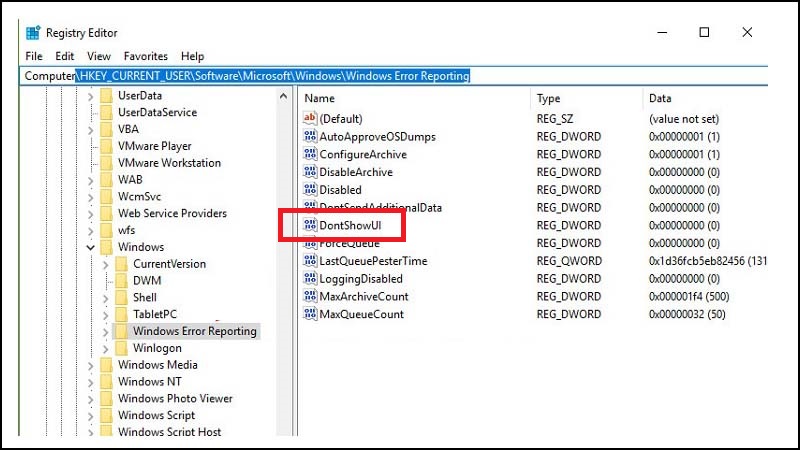Expand the UserData tree node
The width and height of the screenshot is (800, 450).
tap(90, 96)
